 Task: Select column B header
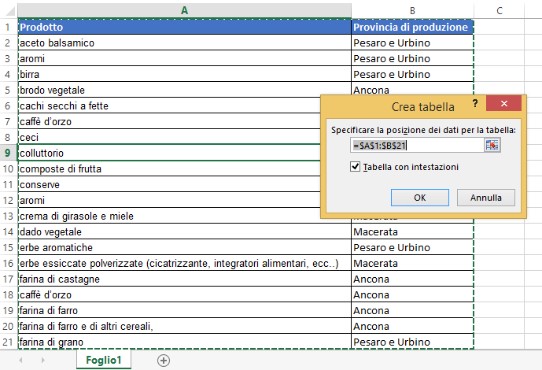pyautogui.click(x=412, y=10)
